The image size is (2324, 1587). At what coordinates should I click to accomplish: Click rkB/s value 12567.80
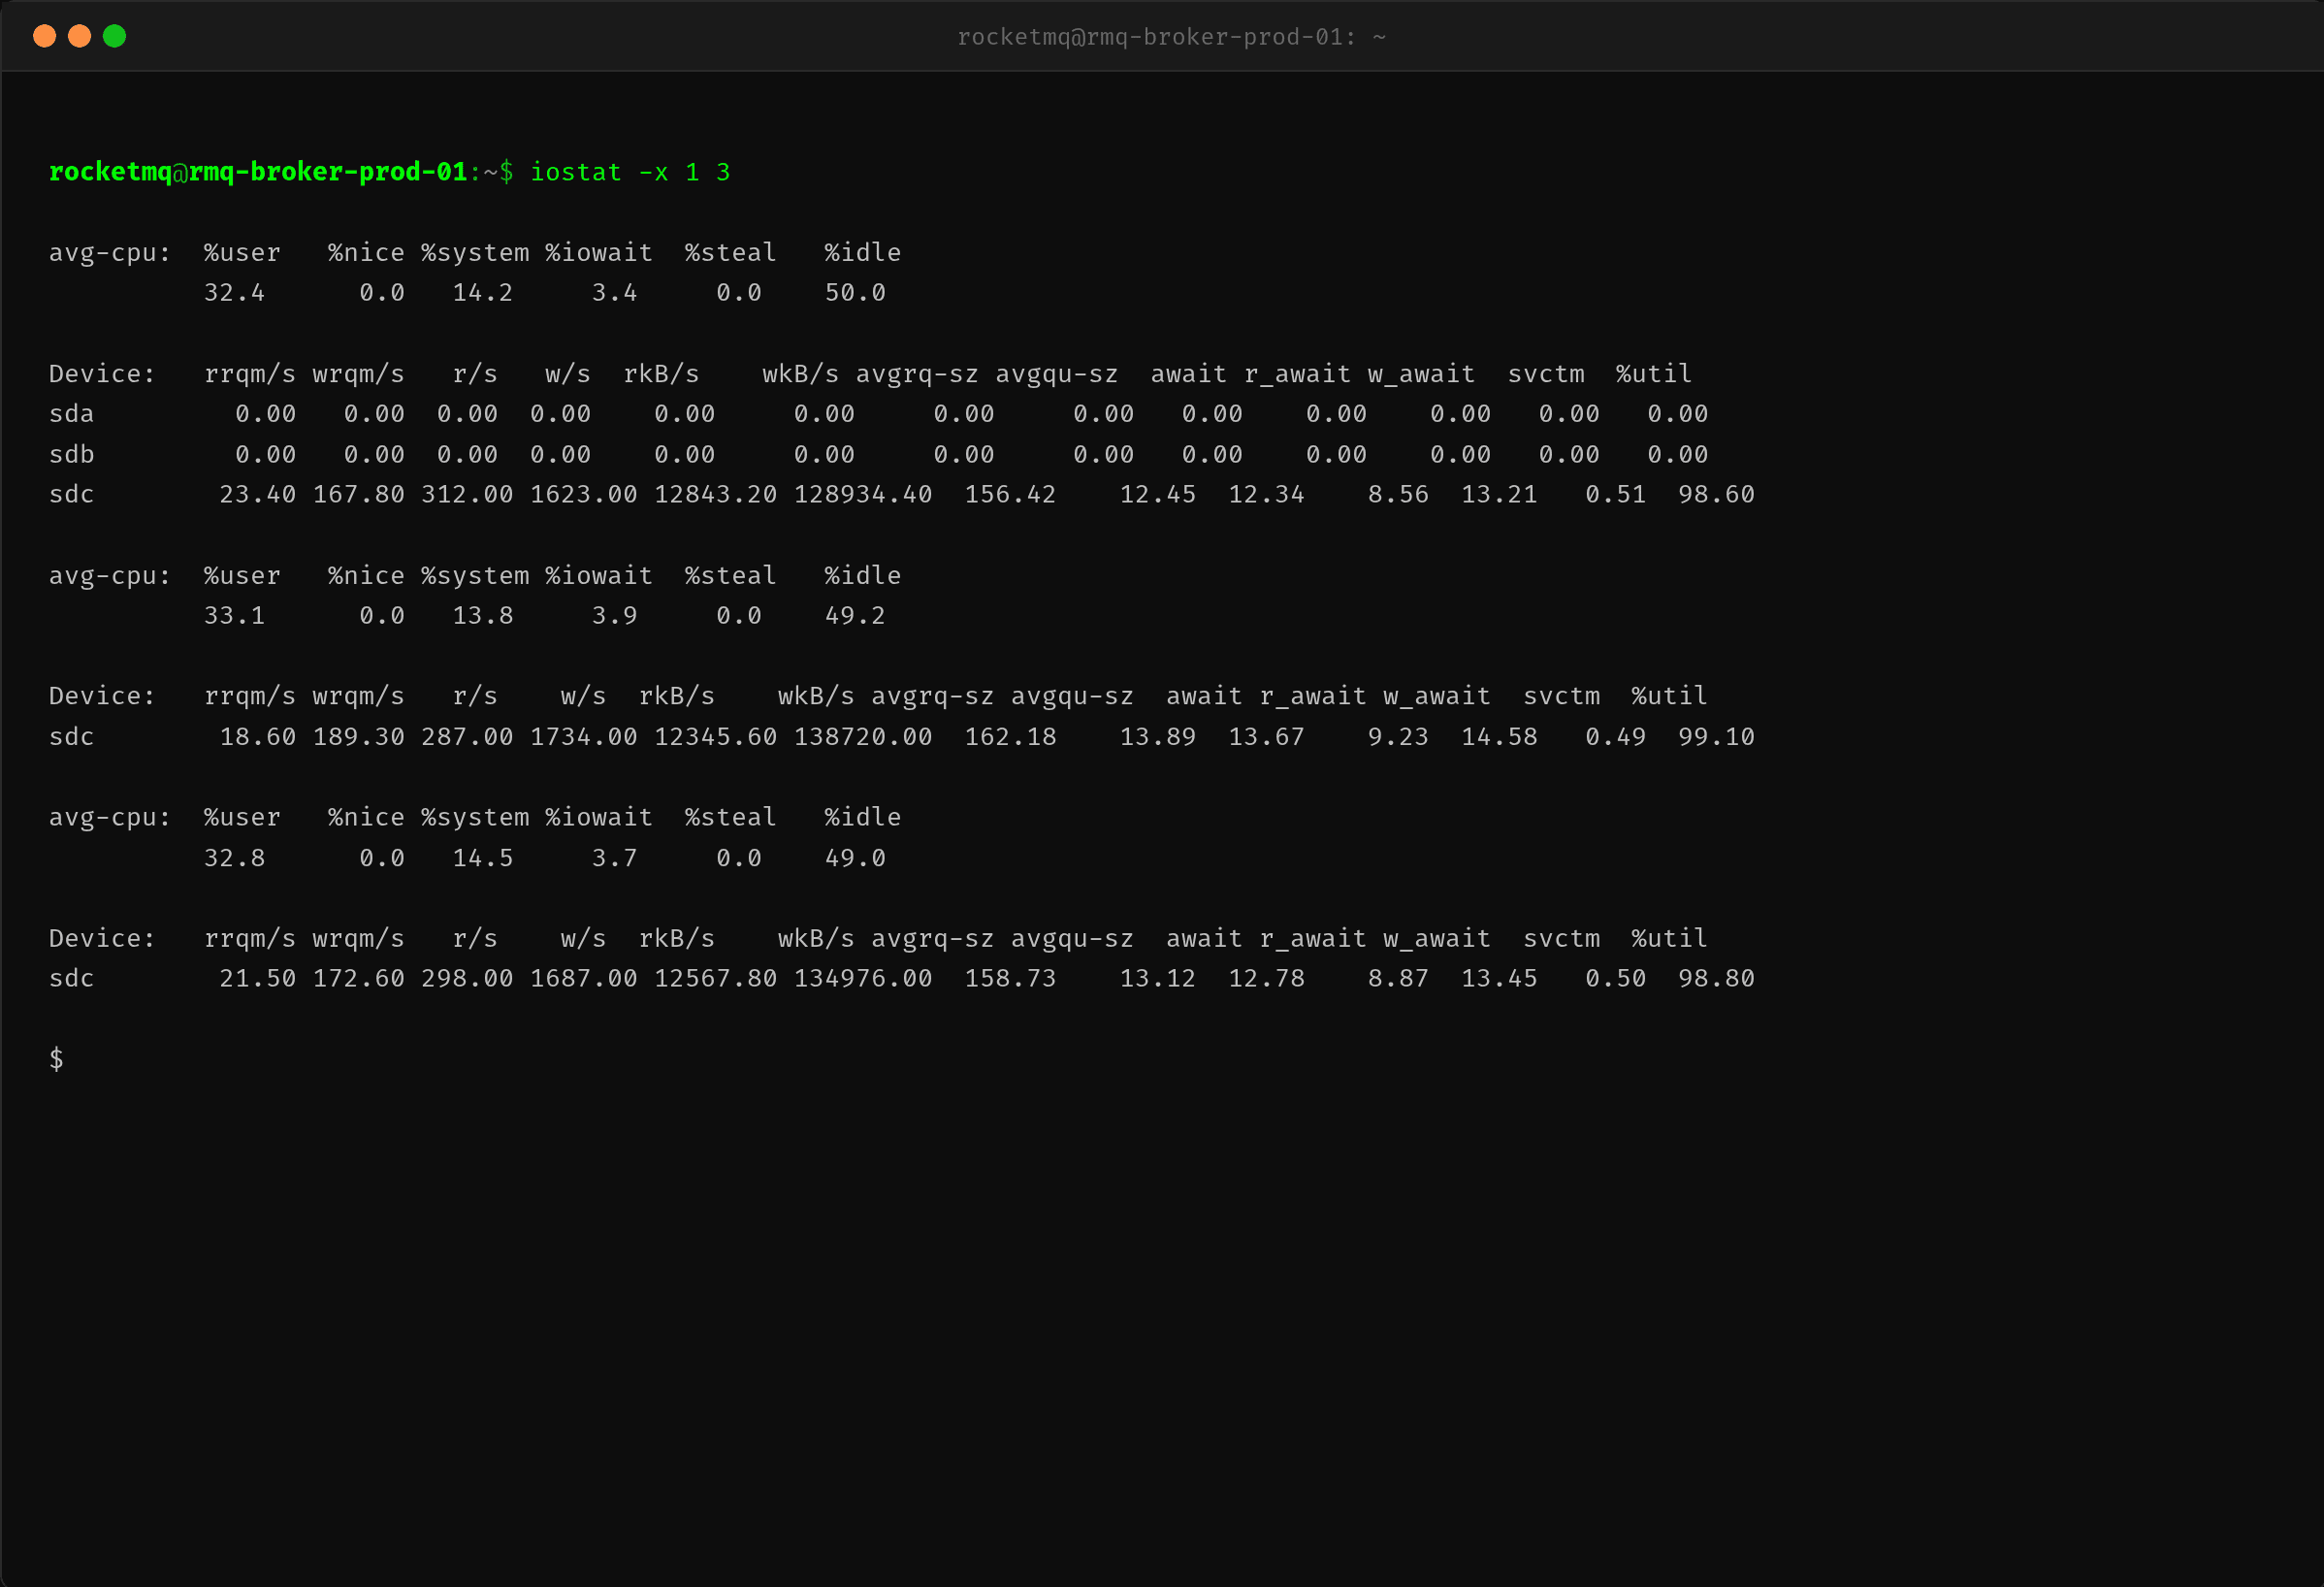[715, 979]
